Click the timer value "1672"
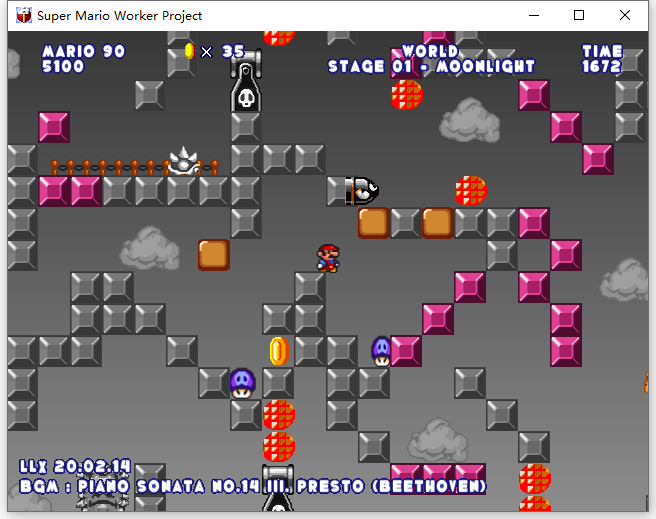The height and width of the screenshot is (519, 656). click(x=601, y=66)
